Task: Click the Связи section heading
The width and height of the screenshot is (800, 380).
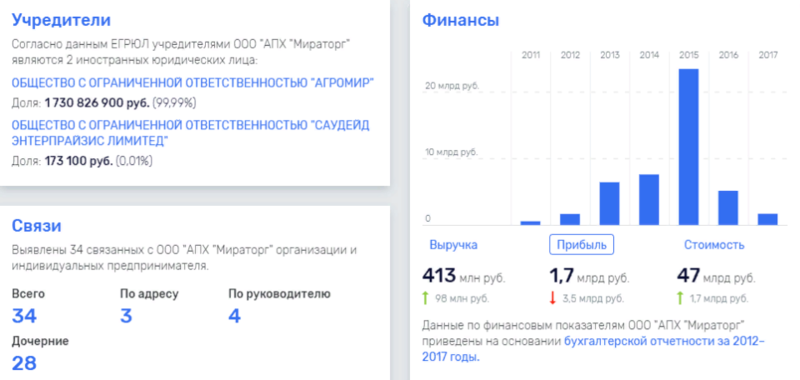Action: tap(36, 226)
